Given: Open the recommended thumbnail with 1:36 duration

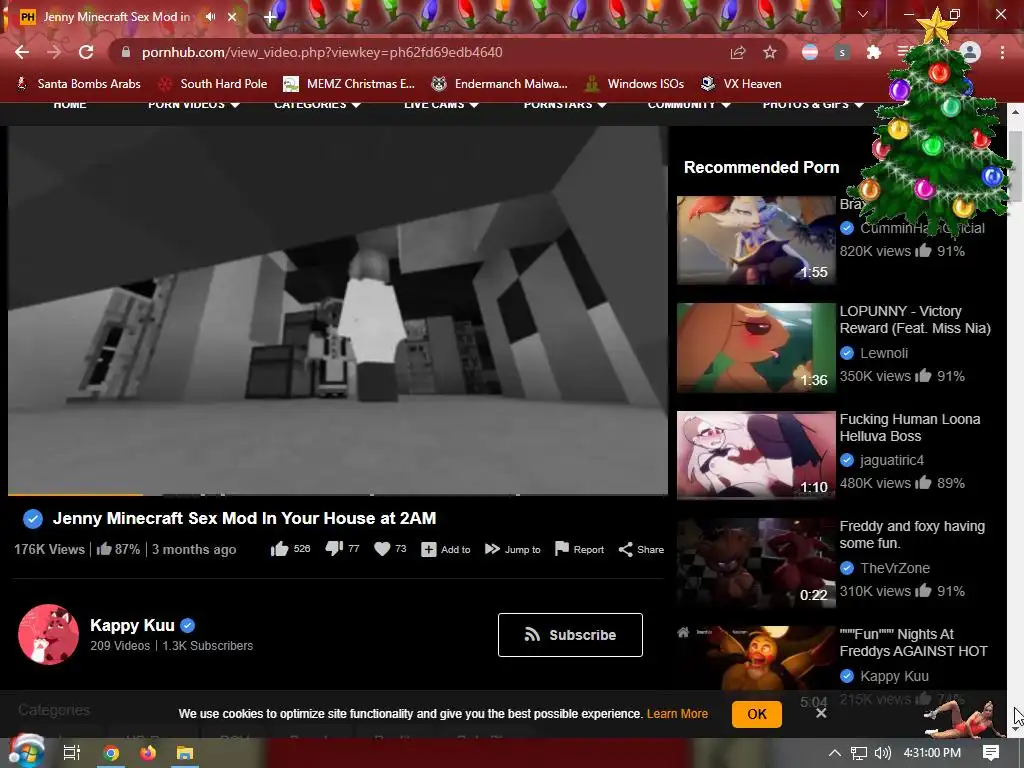Looking at the screenshot, I should 756,347.
